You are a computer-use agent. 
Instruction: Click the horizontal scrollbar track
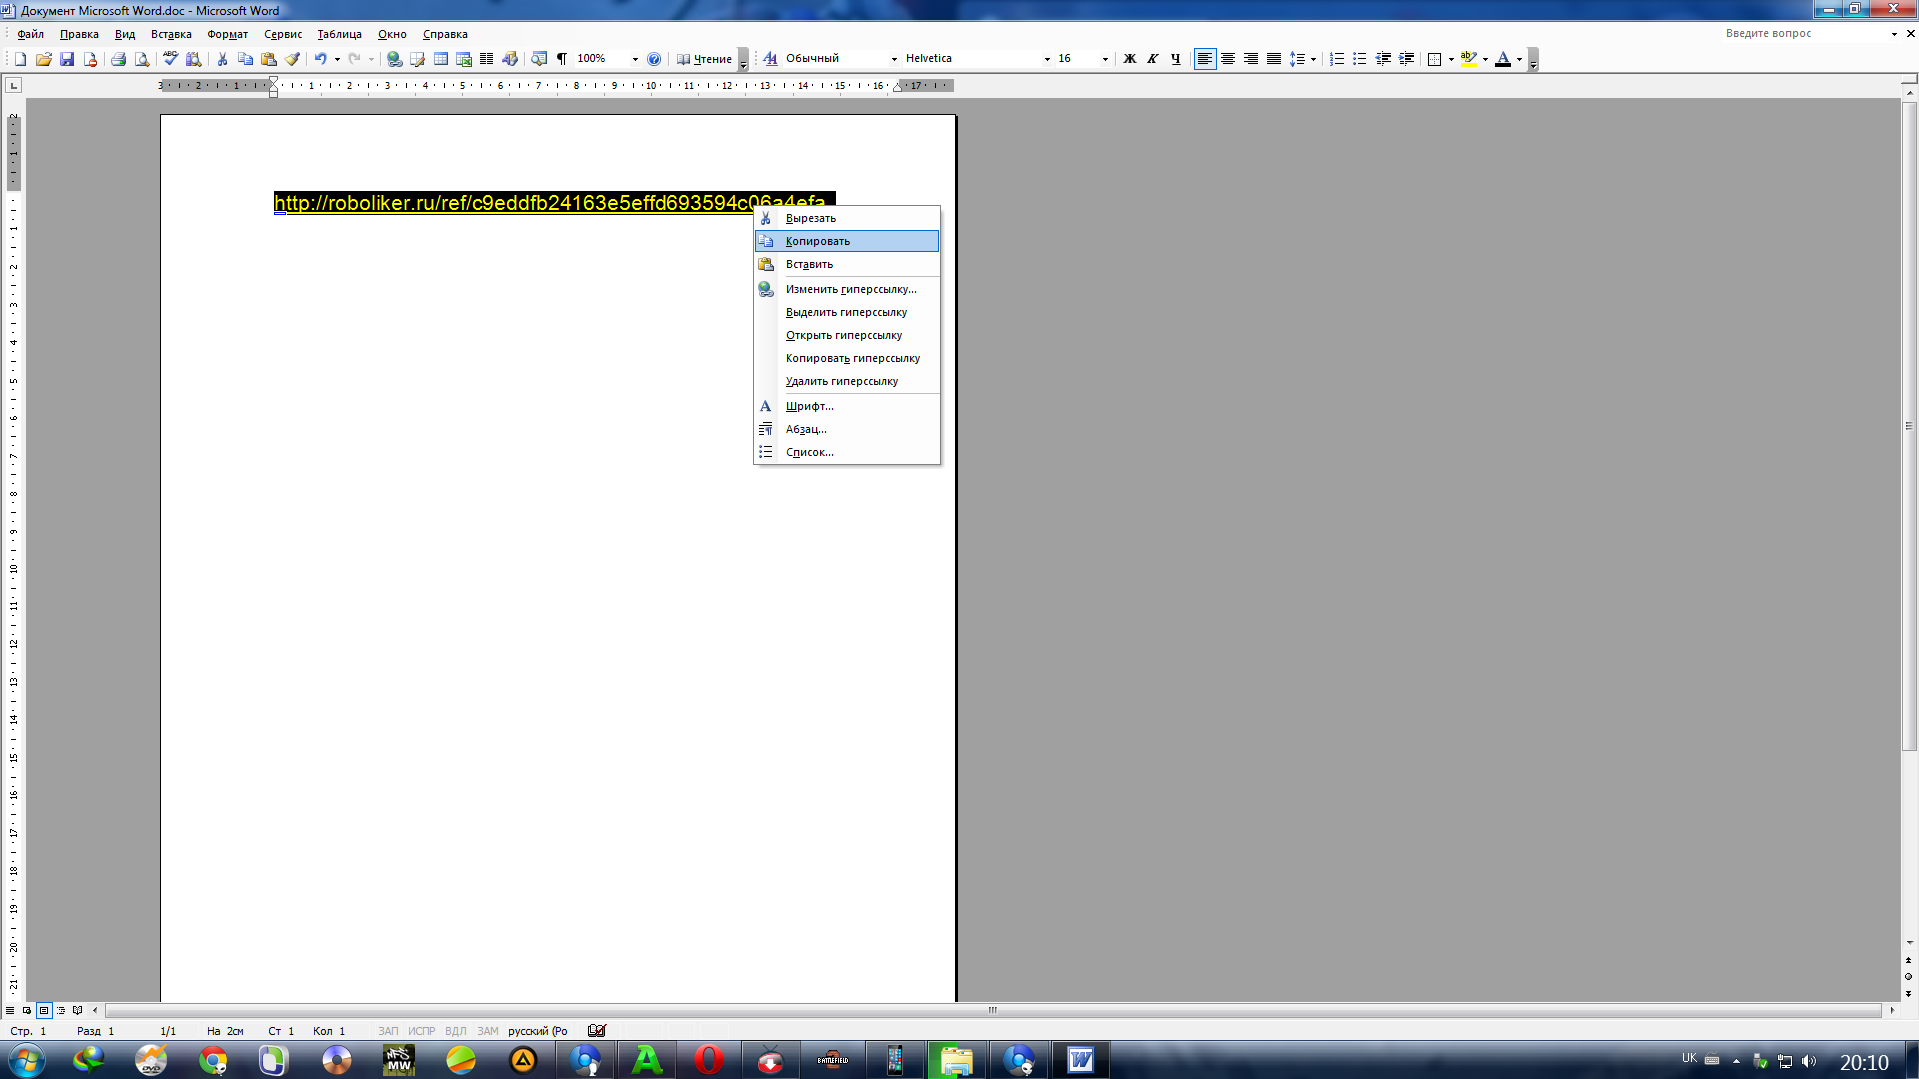[x=993, y=1010]
